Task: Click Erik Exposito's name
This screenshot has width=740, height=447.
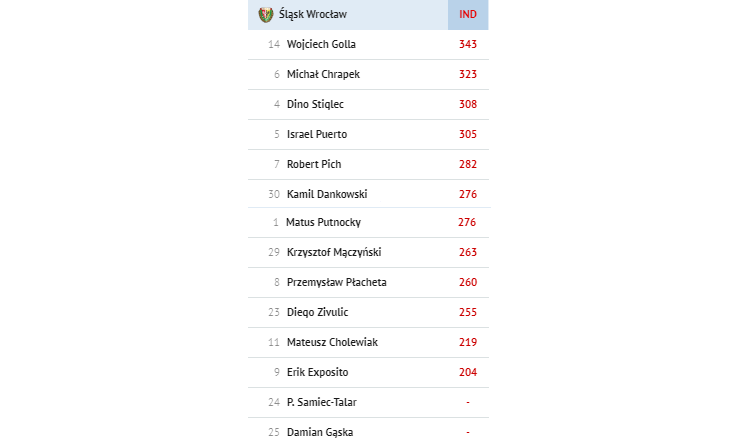Action: point(317,372)
